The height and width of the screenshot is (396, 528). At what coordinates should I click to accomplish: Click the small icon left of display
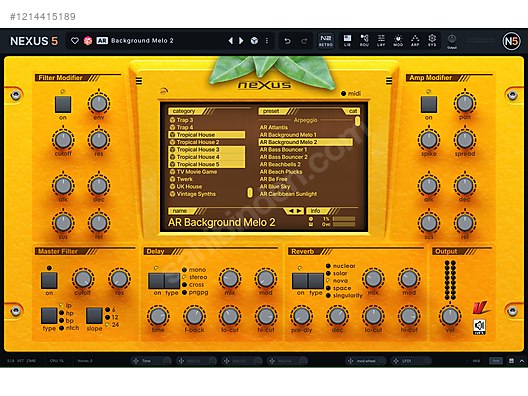pyautogui.click(x=163, y=91)
